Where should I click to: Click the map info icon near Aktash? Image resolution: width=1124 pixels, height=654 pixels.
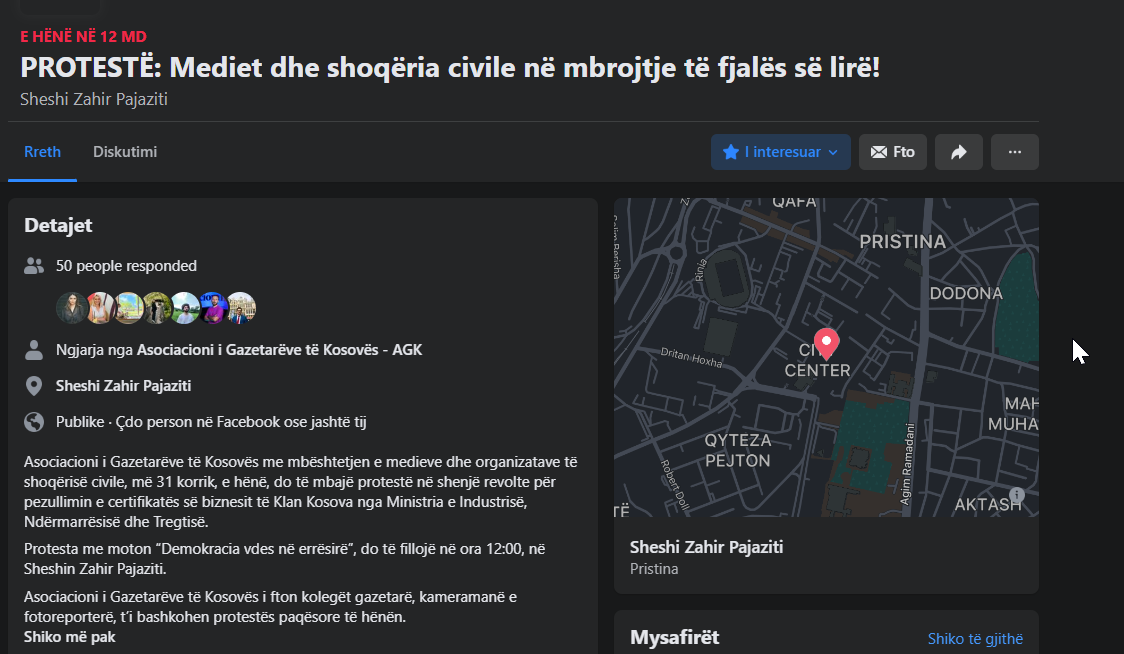pyautogui.click(x=1017, y=495)
